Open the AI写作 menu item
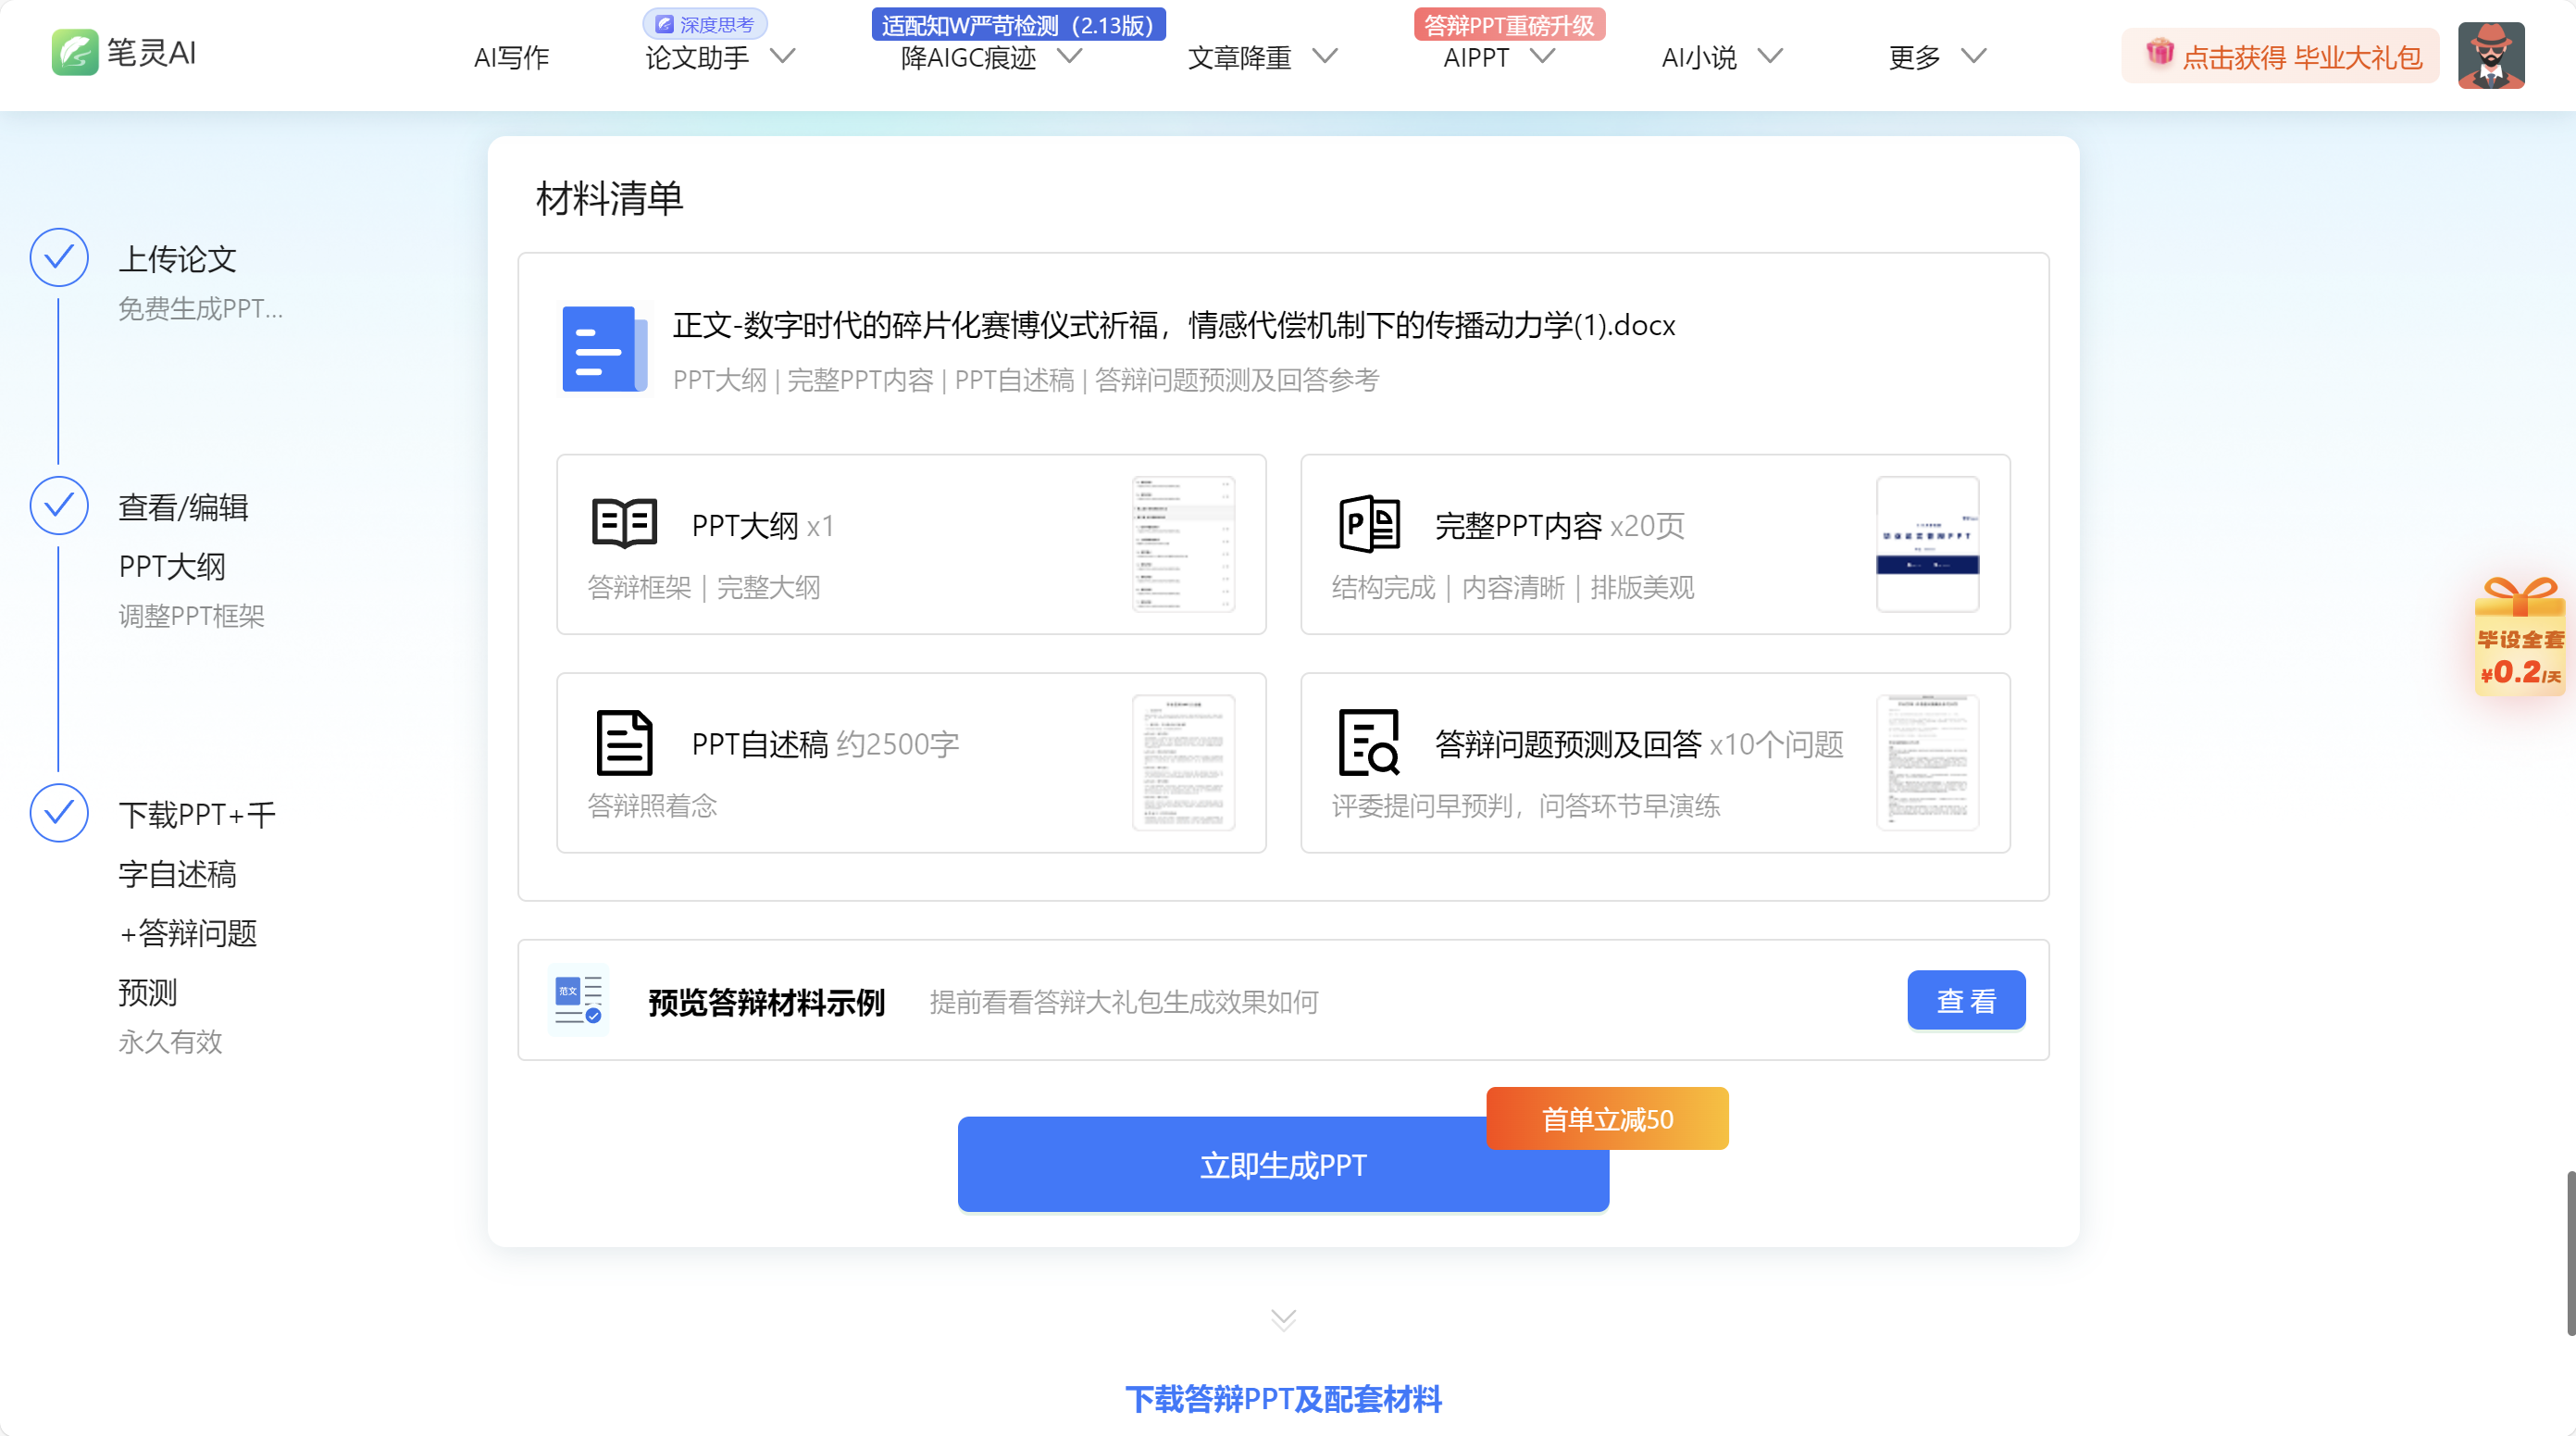Image resolution: width=2576 pixels, height=1436 pixels. 511,57
